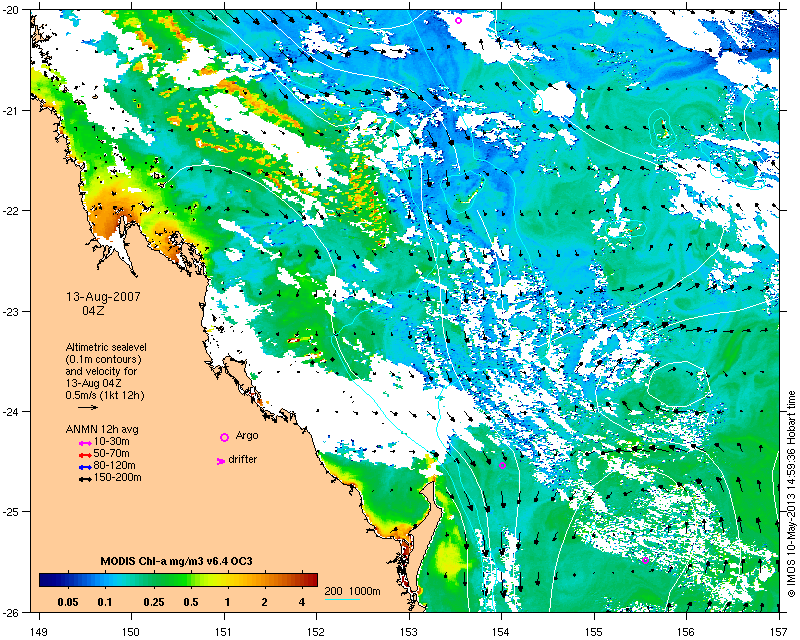The width and height of the screenshot is (800, 640).
Task: Click the '157' longitude axis label
Action: (x=779, y=632)
